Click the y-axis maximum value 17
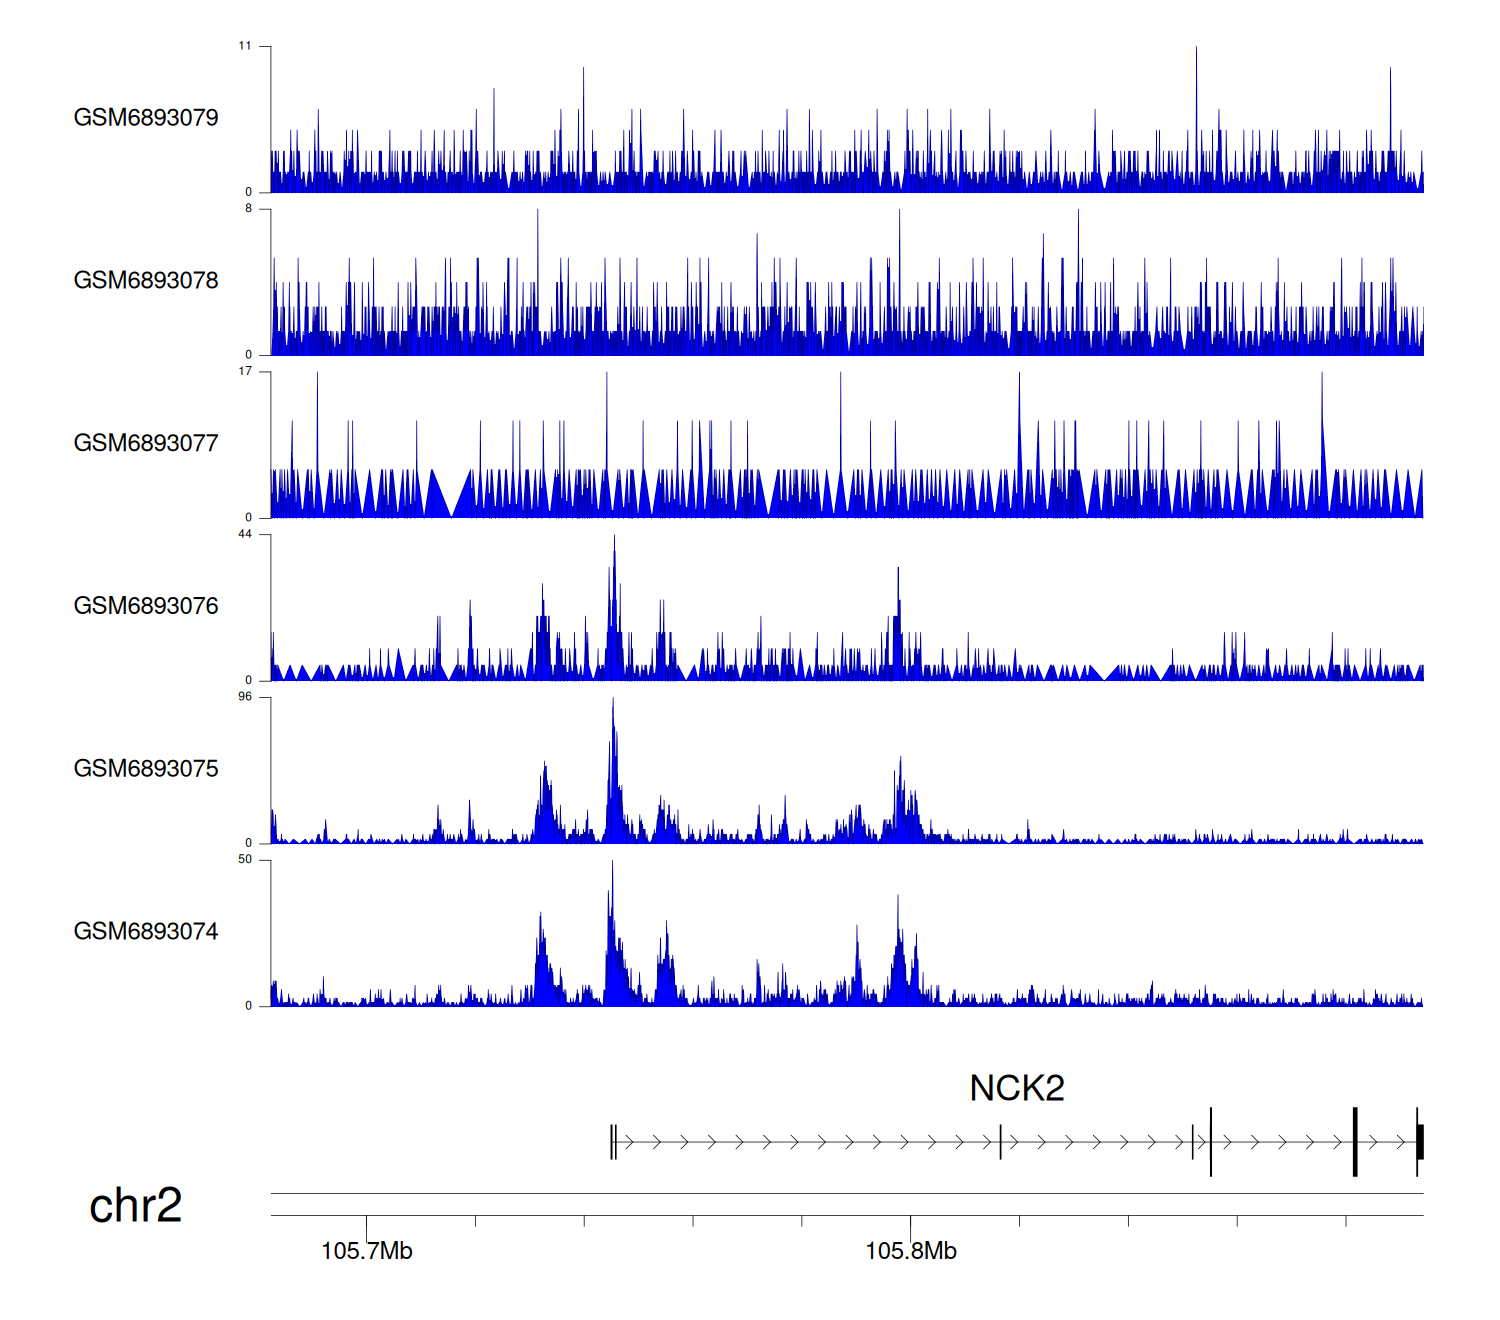This screenshot has height=1320, width=1500. (x=245, y=371)
